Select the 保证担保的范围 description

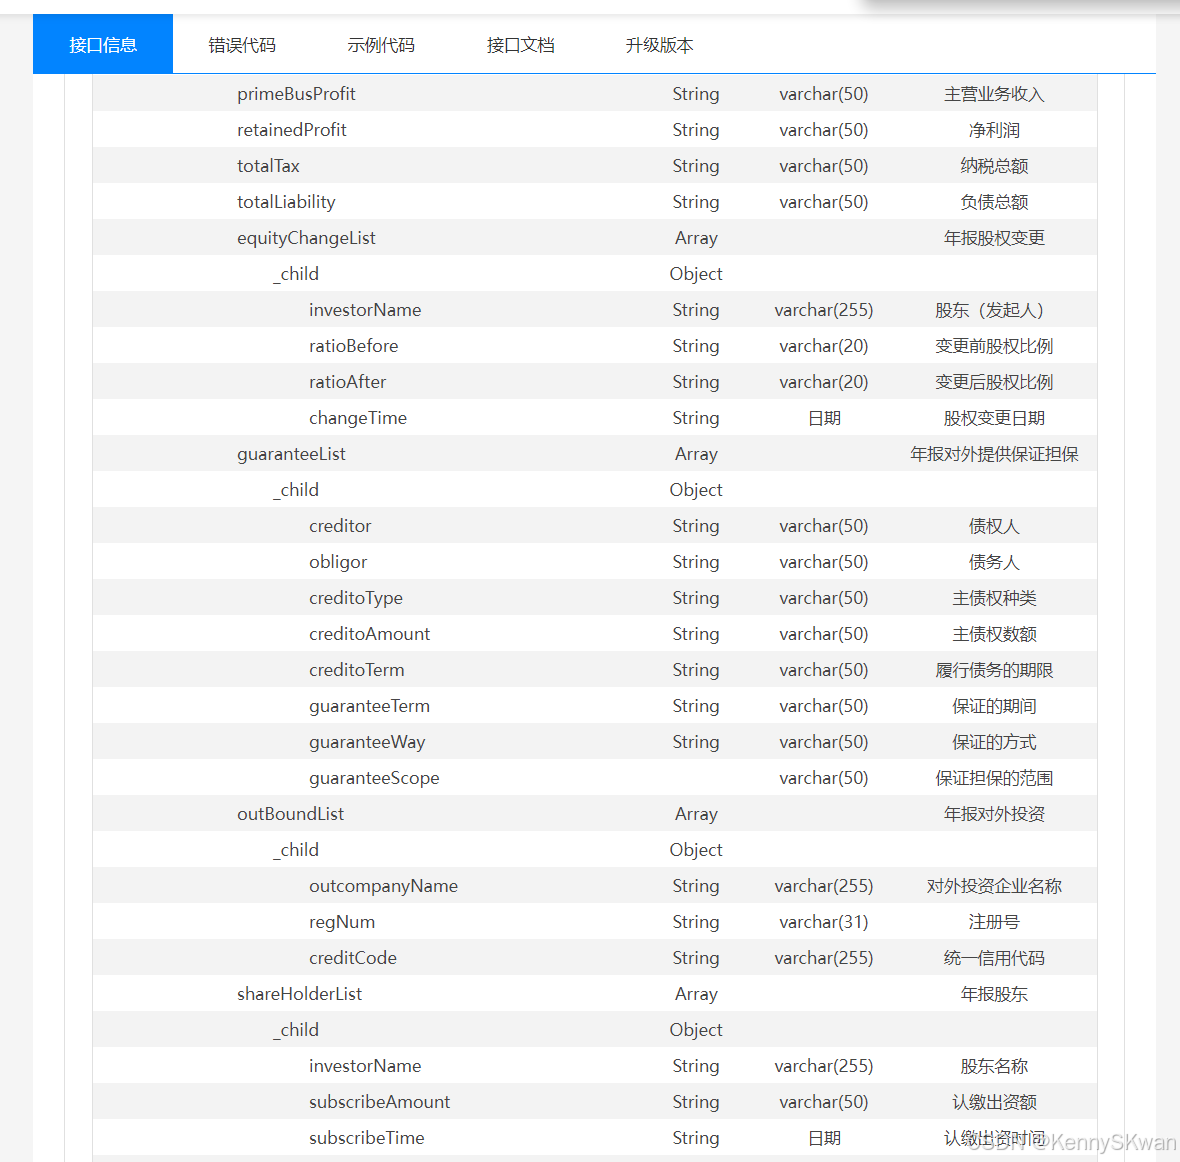coord(993,779)
